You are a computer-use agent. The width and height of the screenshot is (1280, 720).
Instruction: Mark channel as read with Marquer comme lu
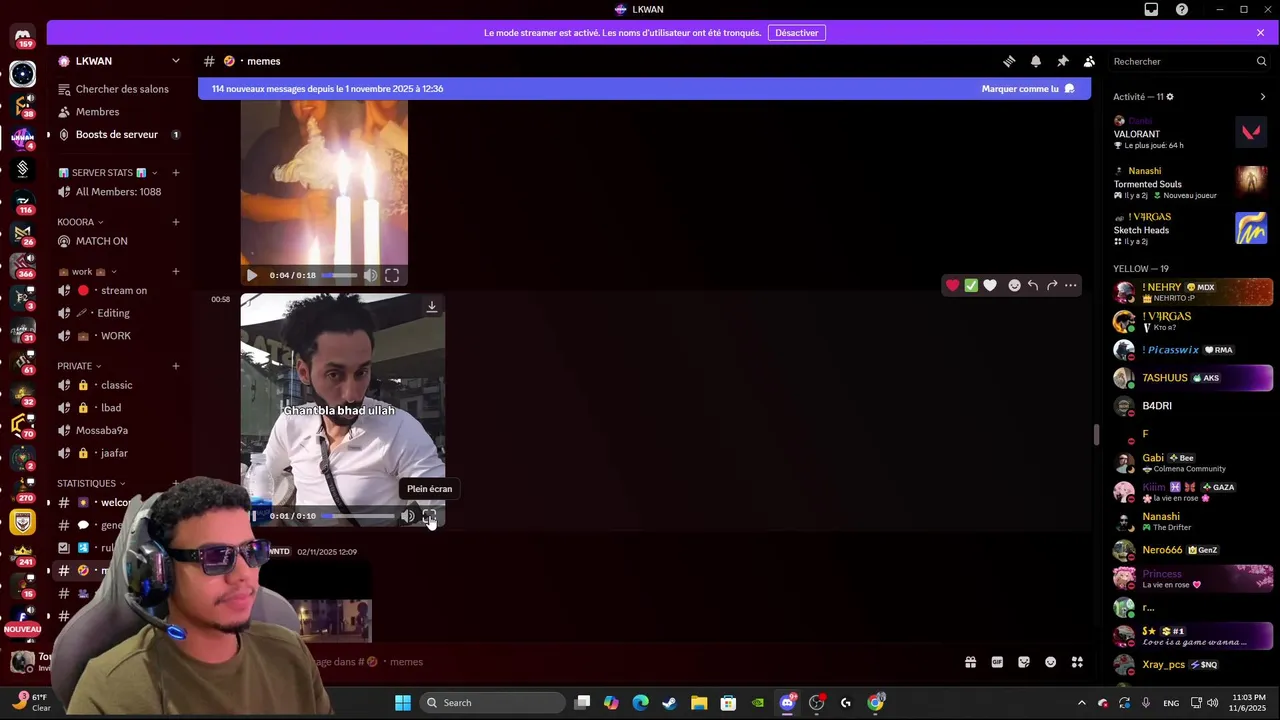pos(1029,89)
